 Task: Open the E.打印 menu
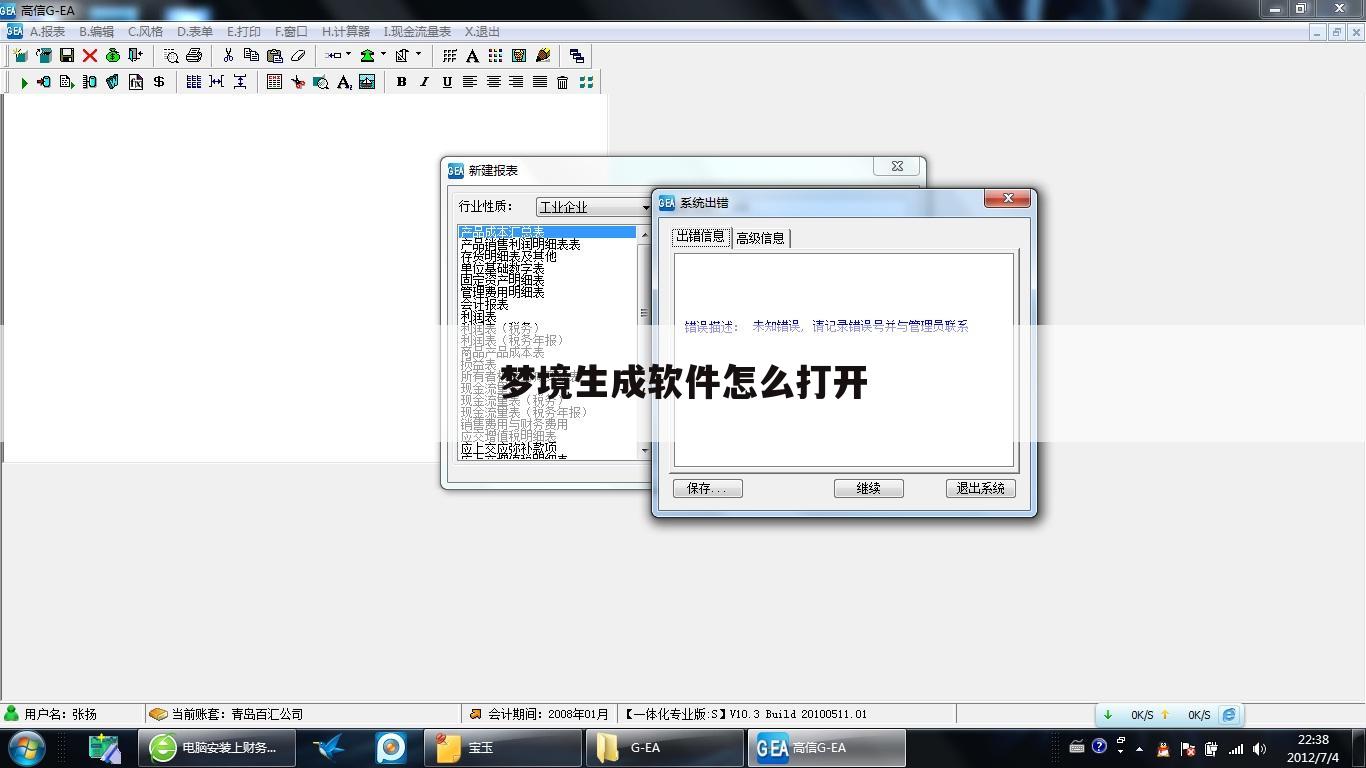pos(243,32)
